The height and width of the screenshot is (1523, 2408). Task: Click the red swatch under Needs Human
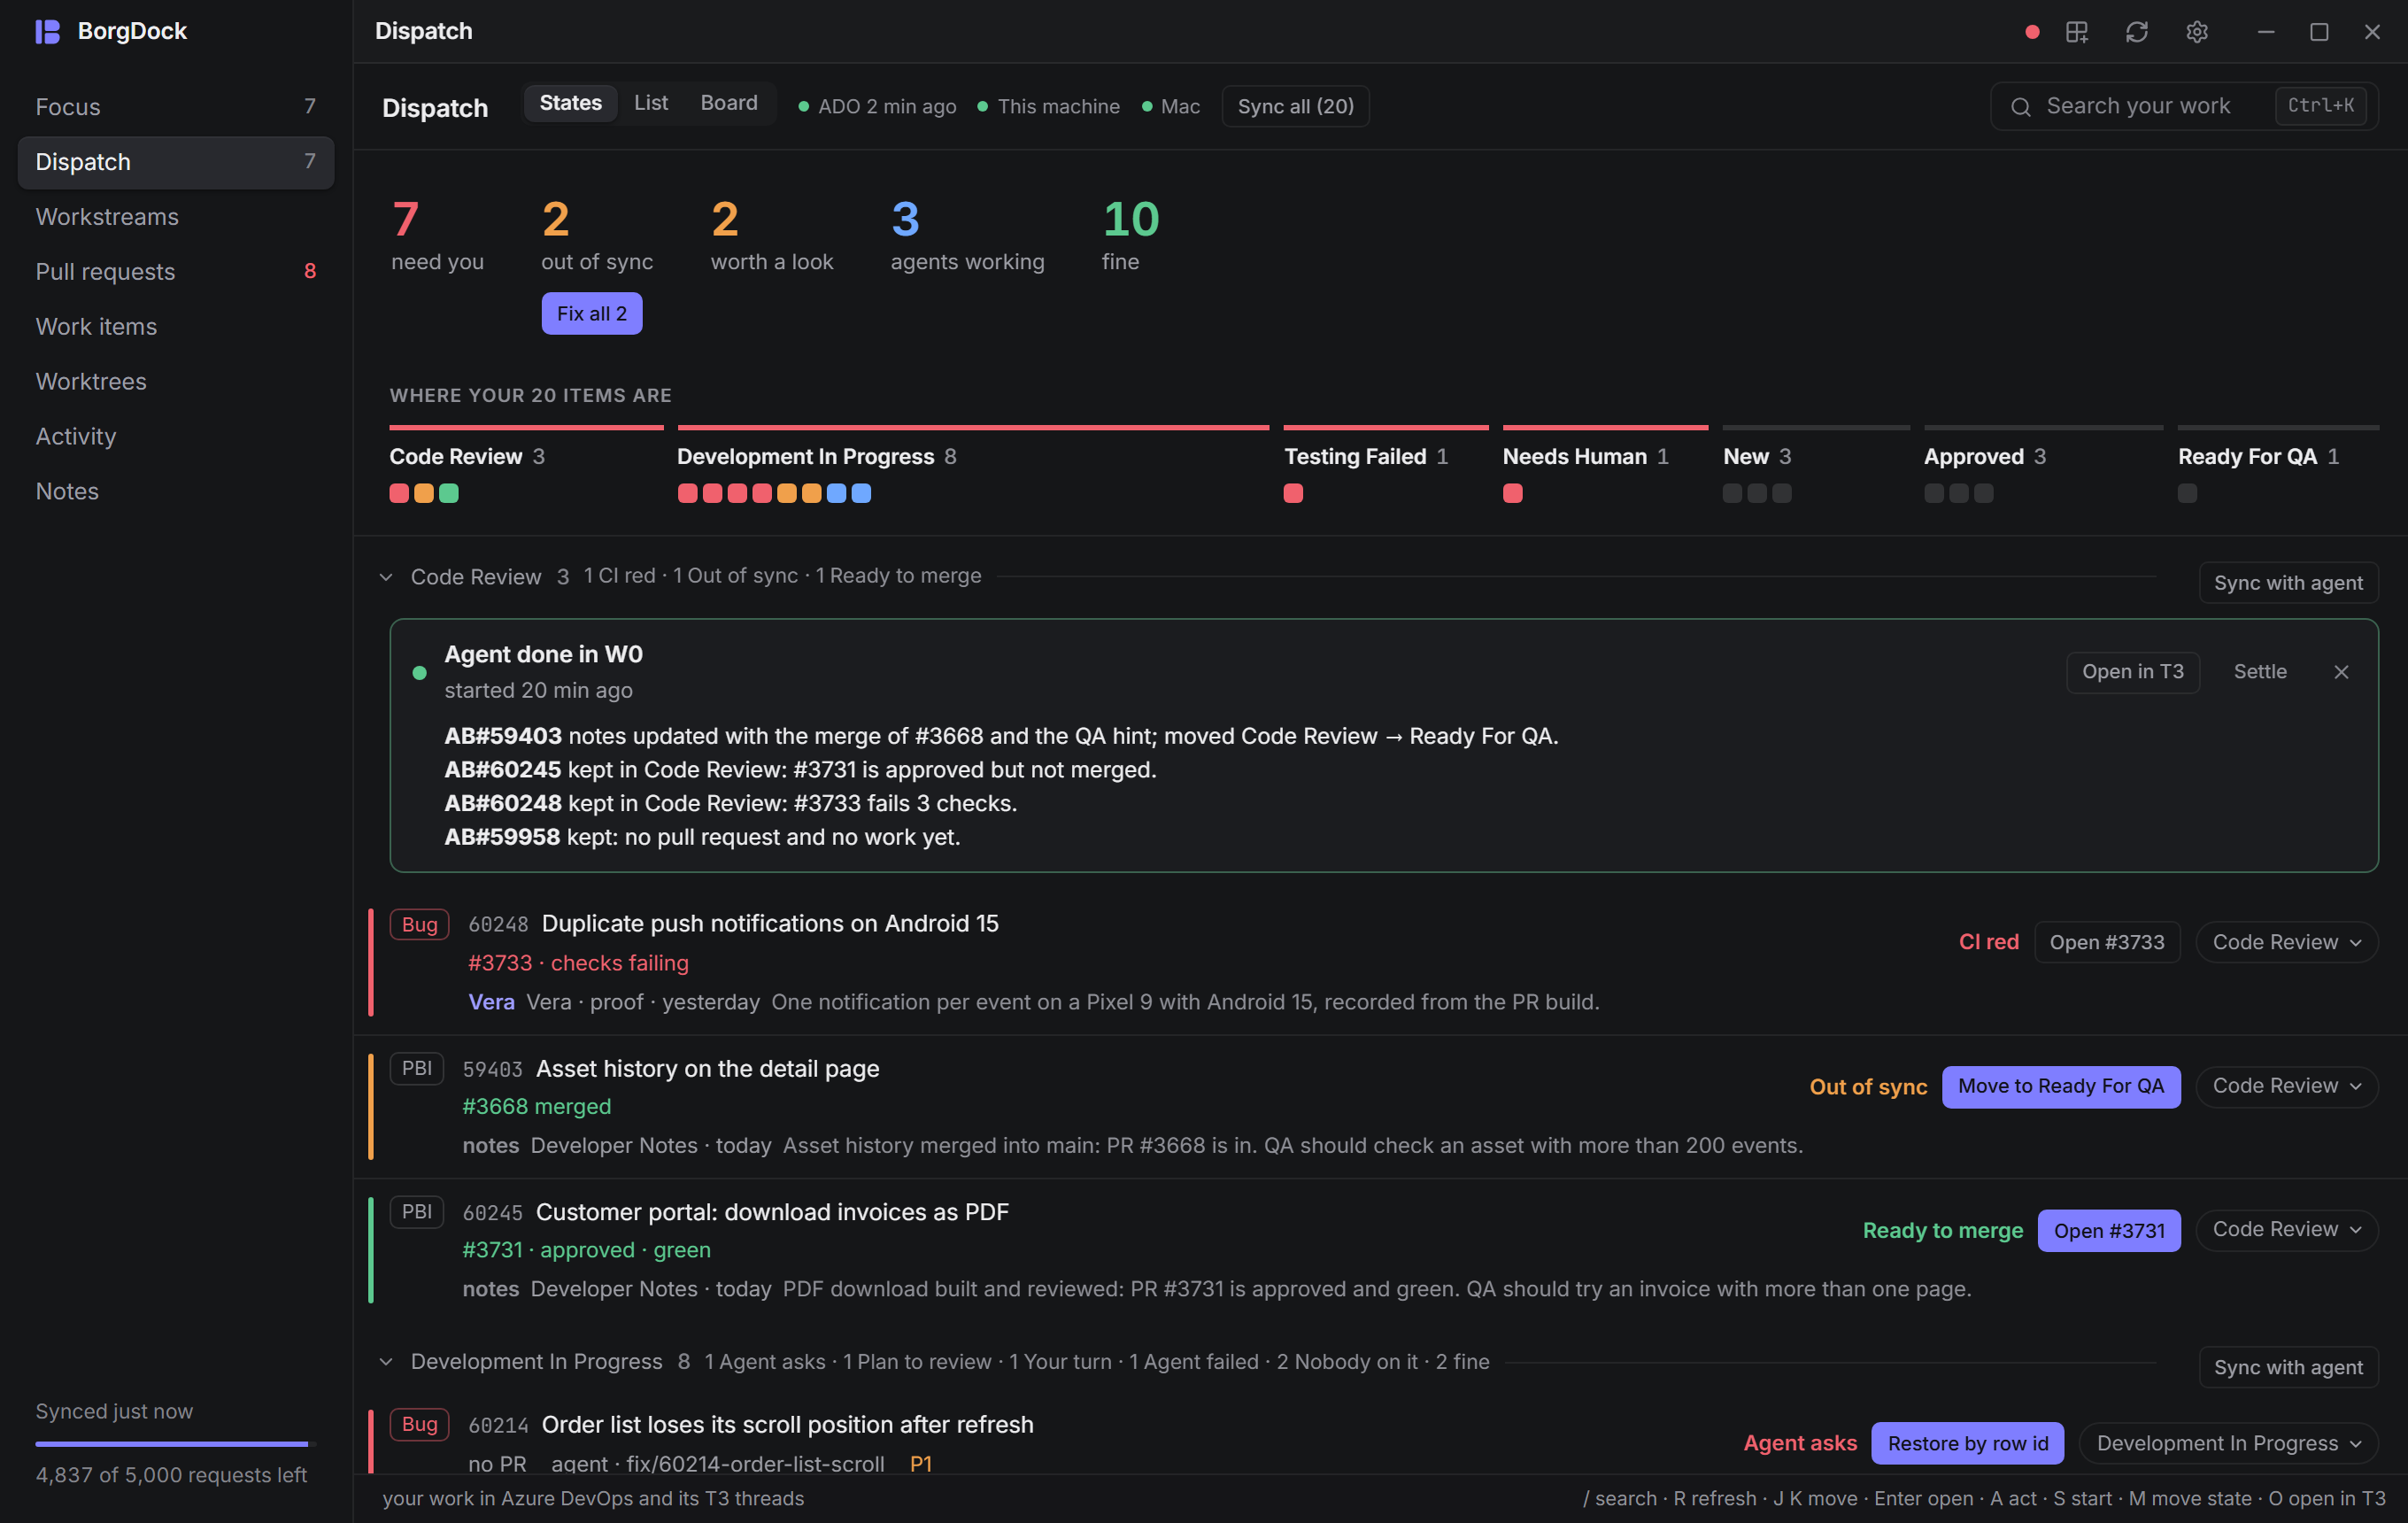(1512, 493)
